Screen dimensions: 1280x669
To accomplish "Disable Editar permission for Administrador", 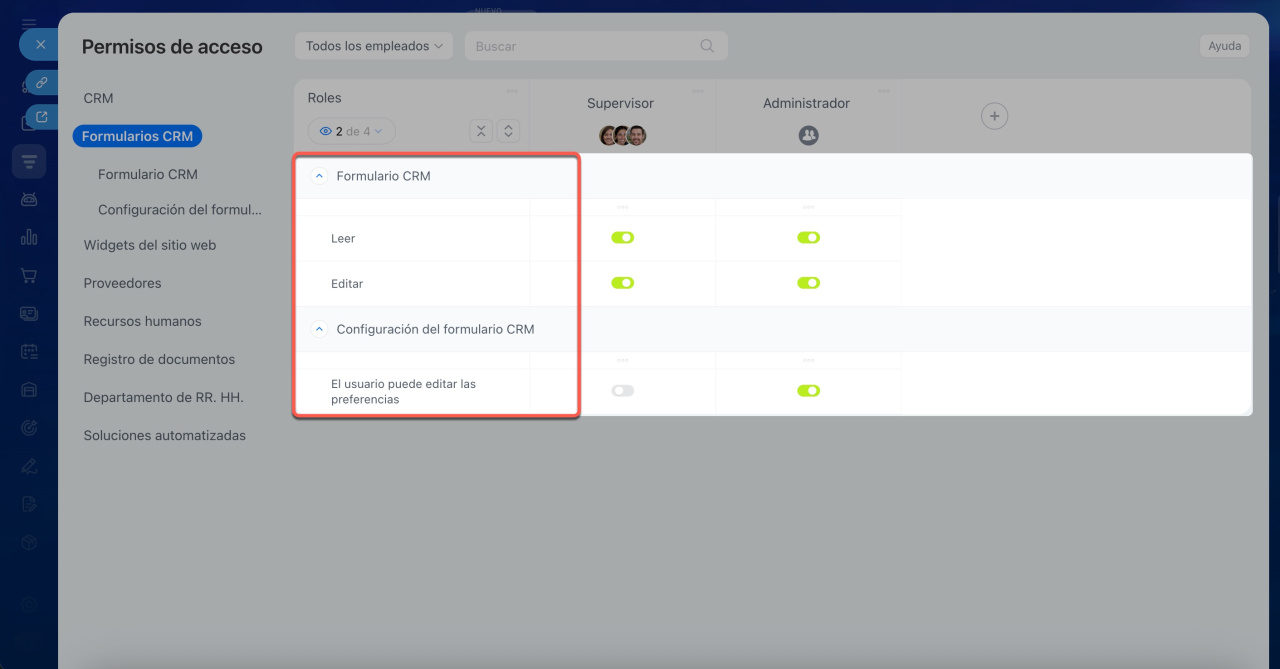I will click(x=808, y=283).
